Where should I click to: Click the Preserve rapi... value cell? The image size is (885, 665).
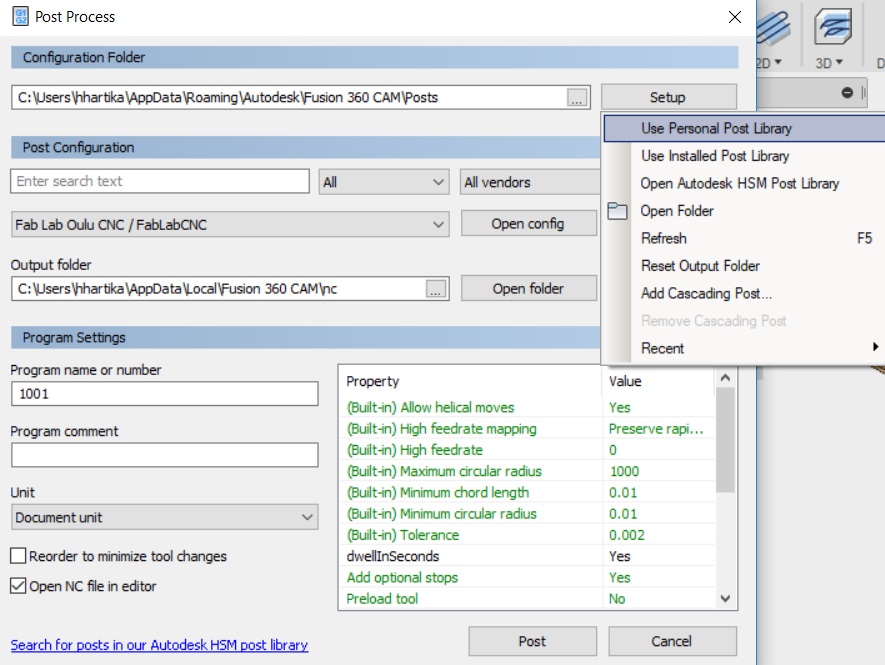point(658,429)
